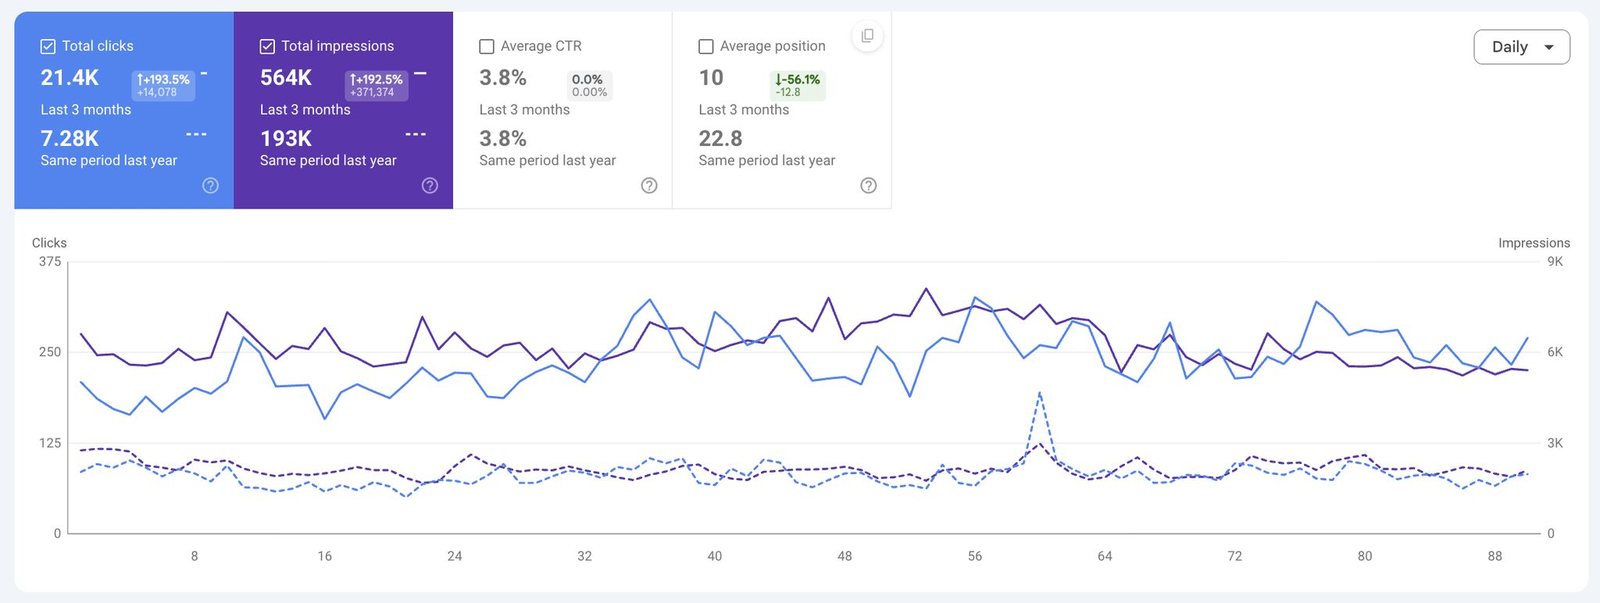Click dashed line legend beside 193K

[x=416, y=134]
